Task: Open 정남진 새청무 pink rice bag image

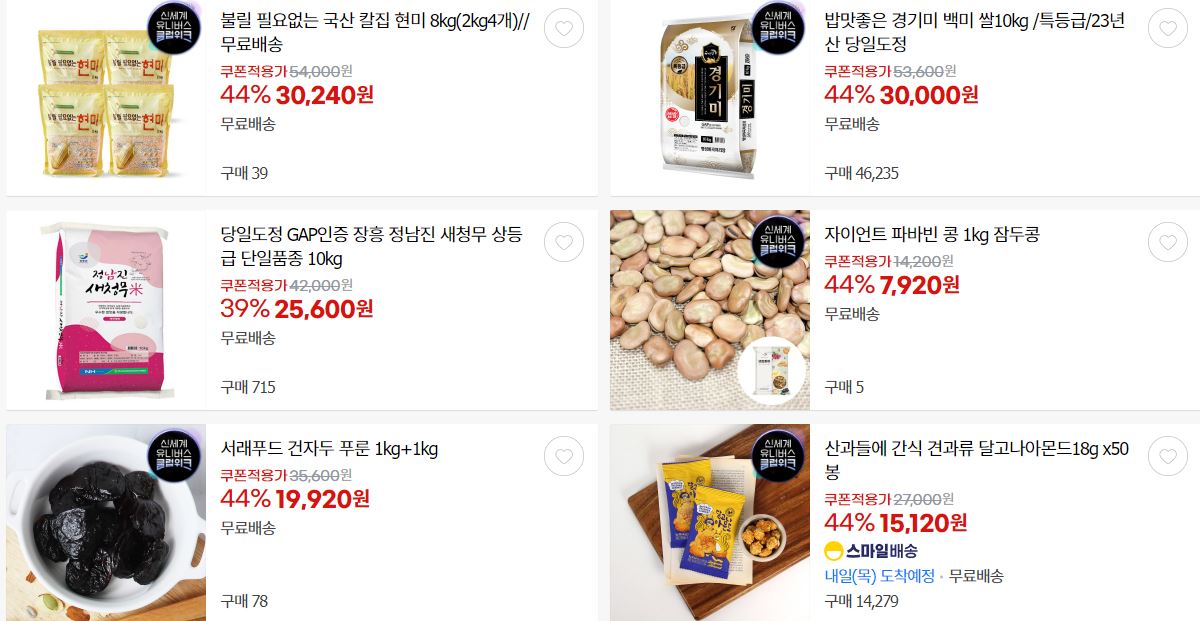Action: 106,310
